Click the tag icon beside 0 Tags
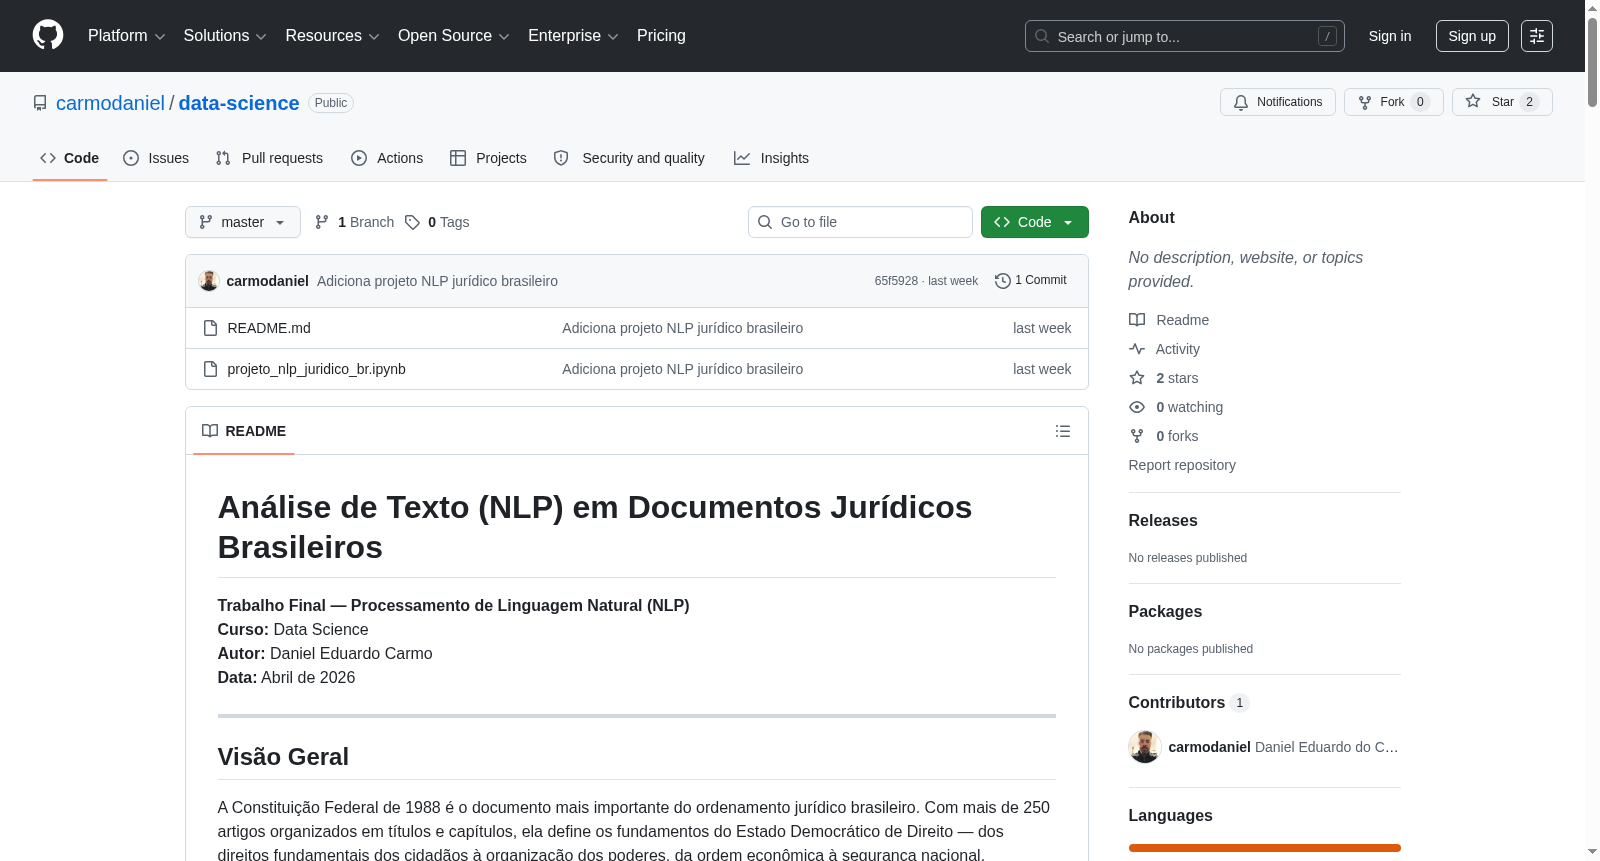The height and width of the screenshot is (861, 1600). pyautogui.click(x=412, y=222)
